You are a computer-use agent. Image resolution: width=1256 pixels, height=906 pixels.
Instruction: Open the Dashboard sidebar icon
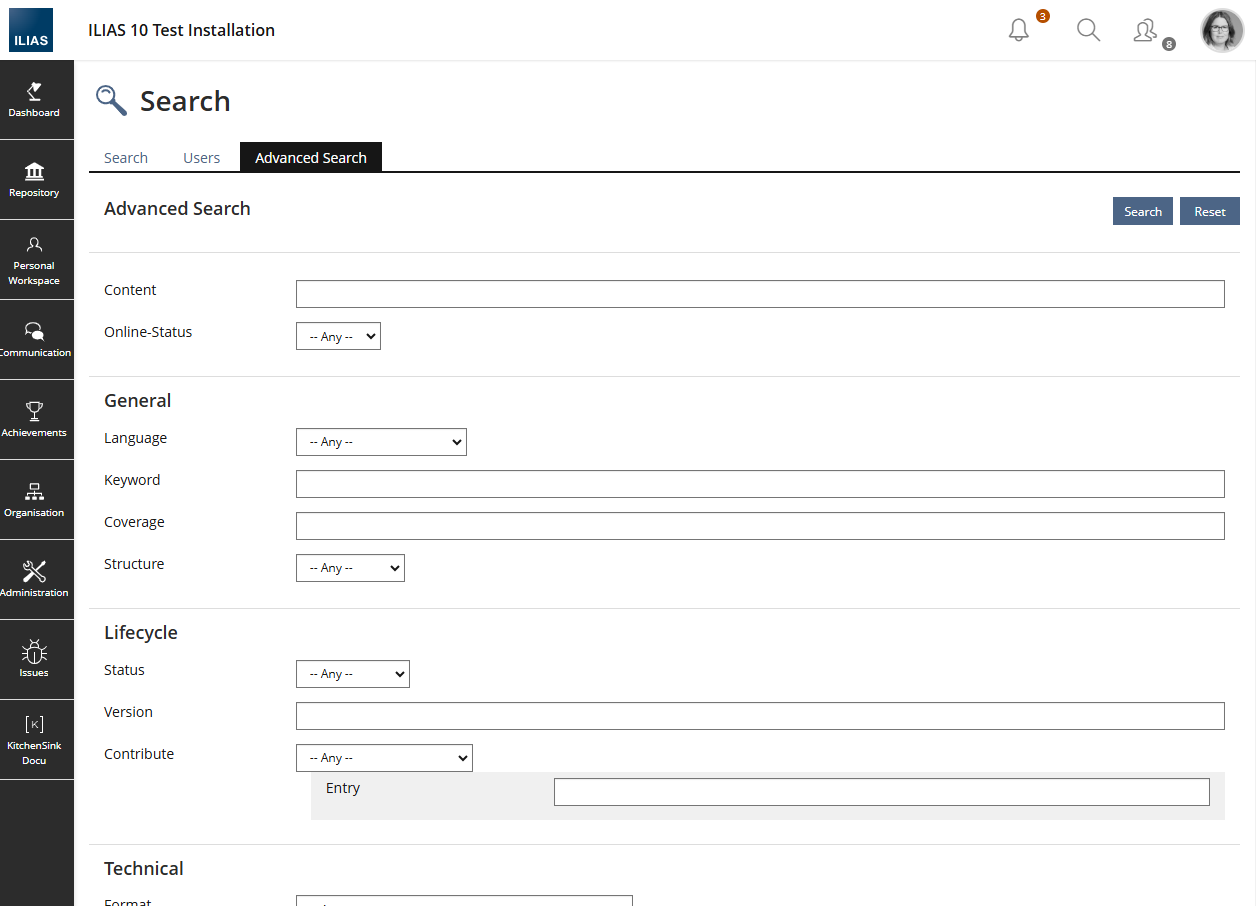(35, 100)
